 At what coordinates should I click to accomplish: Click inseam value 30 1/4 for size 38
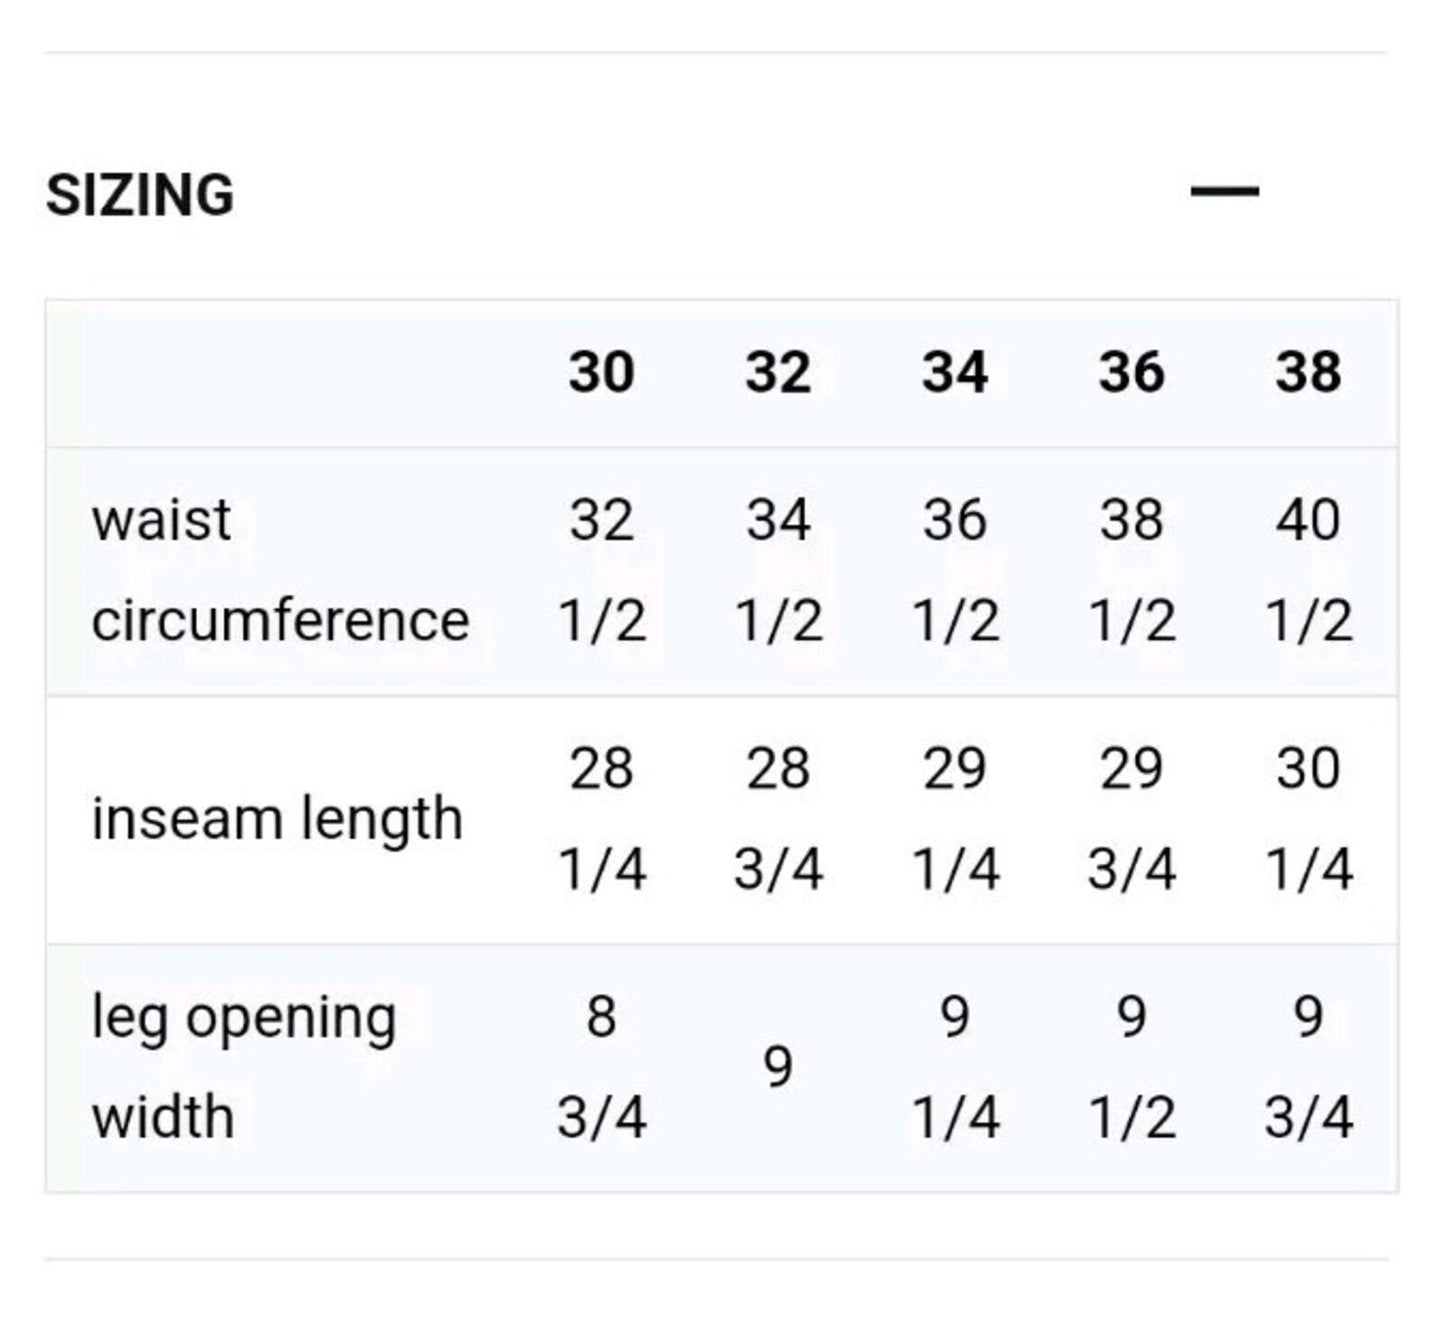[1308, 818]
